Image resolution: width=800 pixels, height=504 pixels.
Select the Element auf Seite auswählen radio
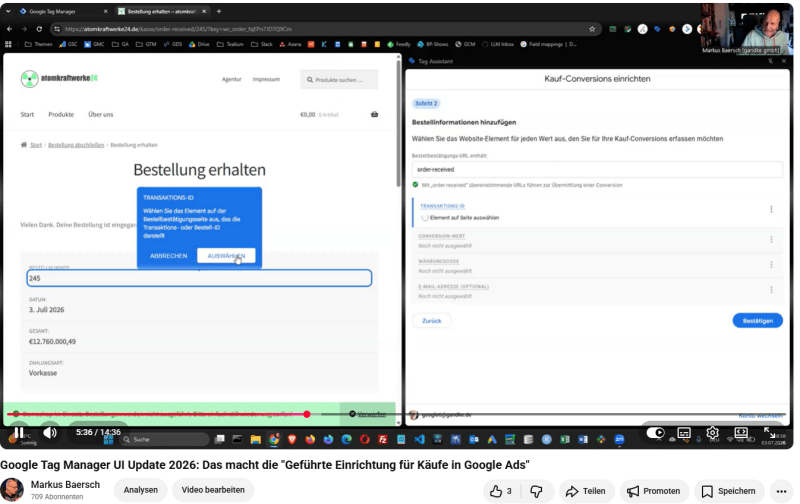[424, 217]
